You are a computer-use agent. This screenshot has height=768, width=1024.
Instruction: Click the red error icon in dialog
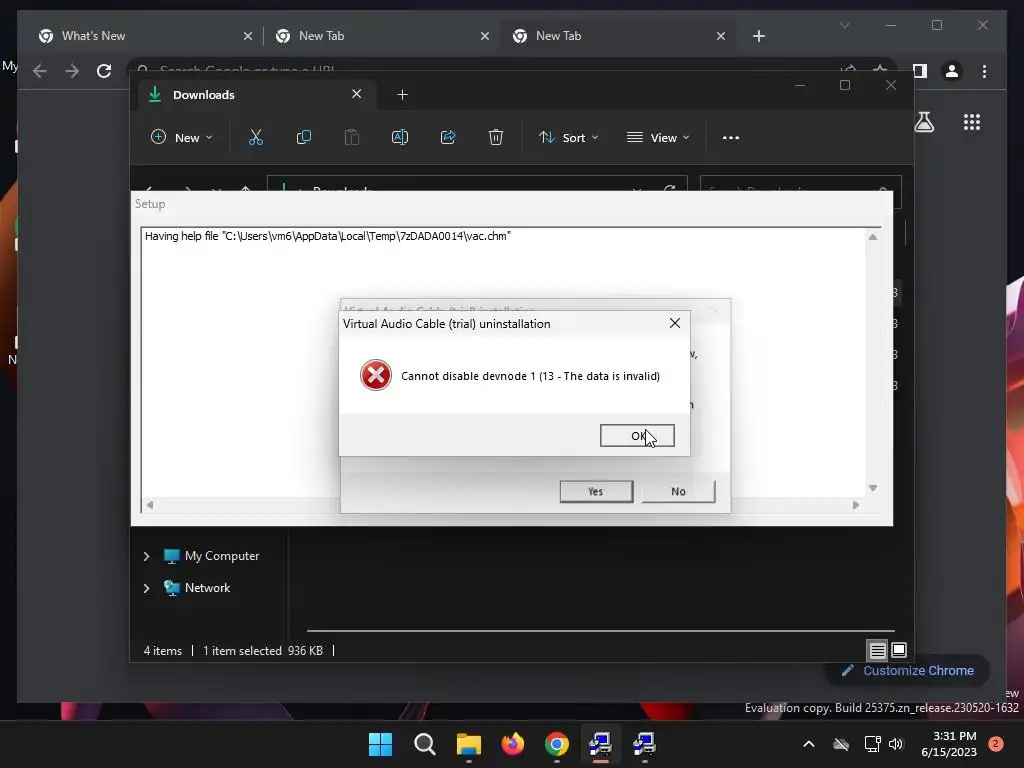pos(376,375)
